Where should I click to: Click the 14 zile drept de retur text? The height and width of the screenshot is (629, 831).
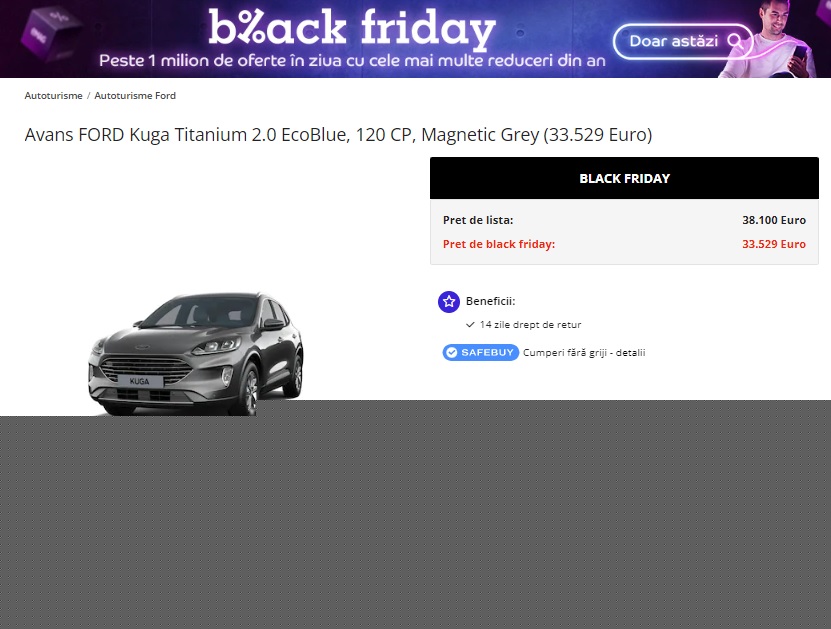(531, 325)
